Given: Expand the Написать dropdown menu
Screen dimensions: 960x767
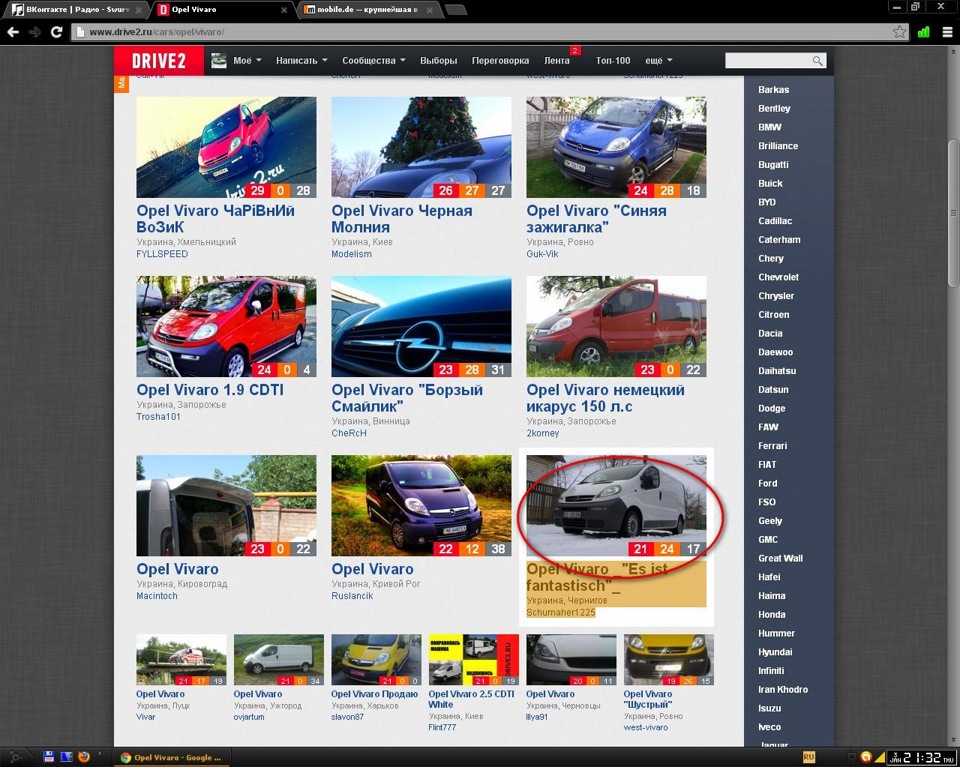Looking at the screenshot, I should pos(301,61).
